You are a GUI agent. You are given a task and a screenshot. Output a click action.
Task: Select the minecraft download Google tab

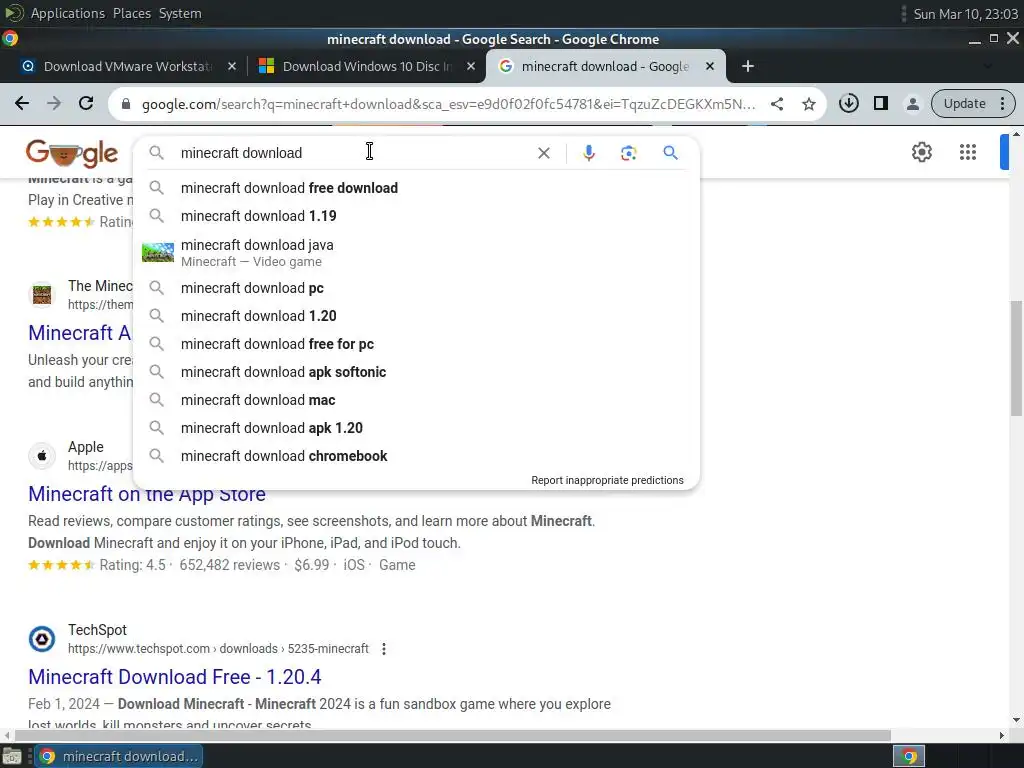tap(605, 67)
